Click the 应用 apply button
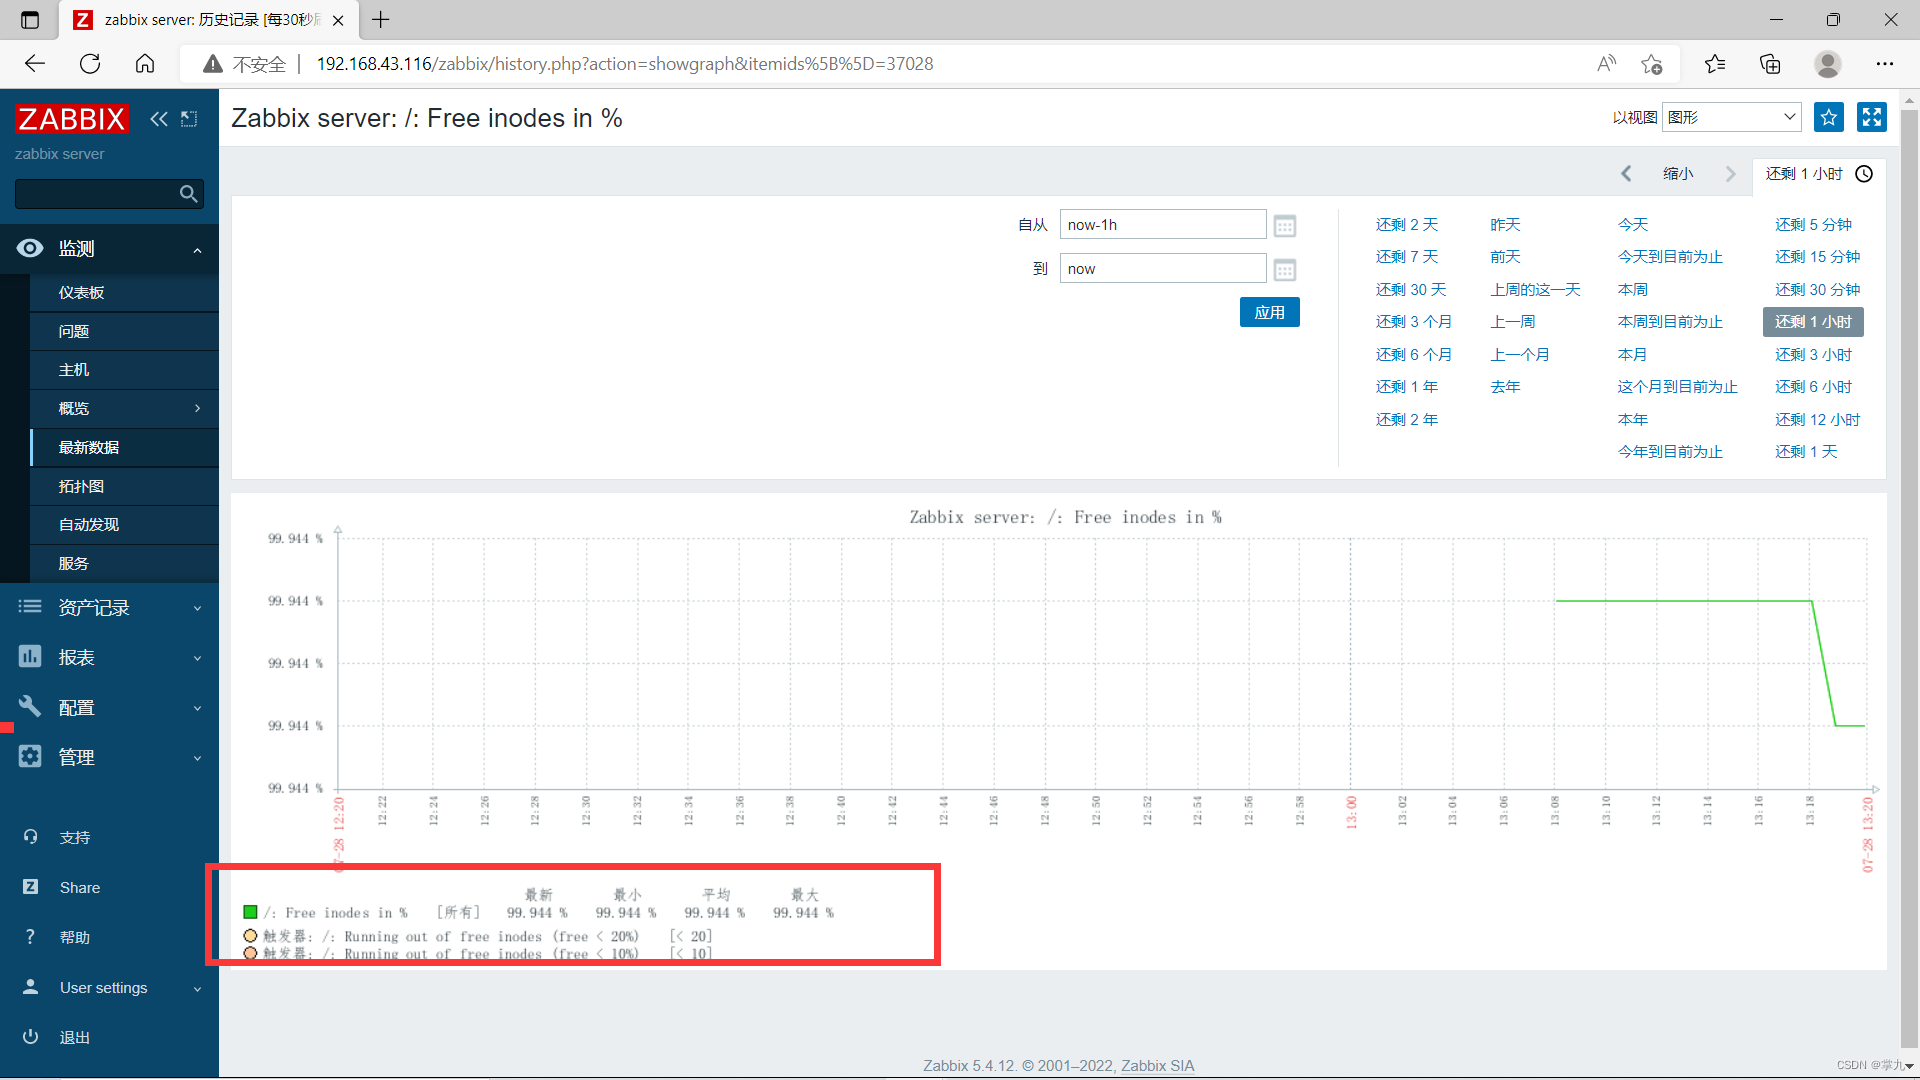 pos(1269,312)
